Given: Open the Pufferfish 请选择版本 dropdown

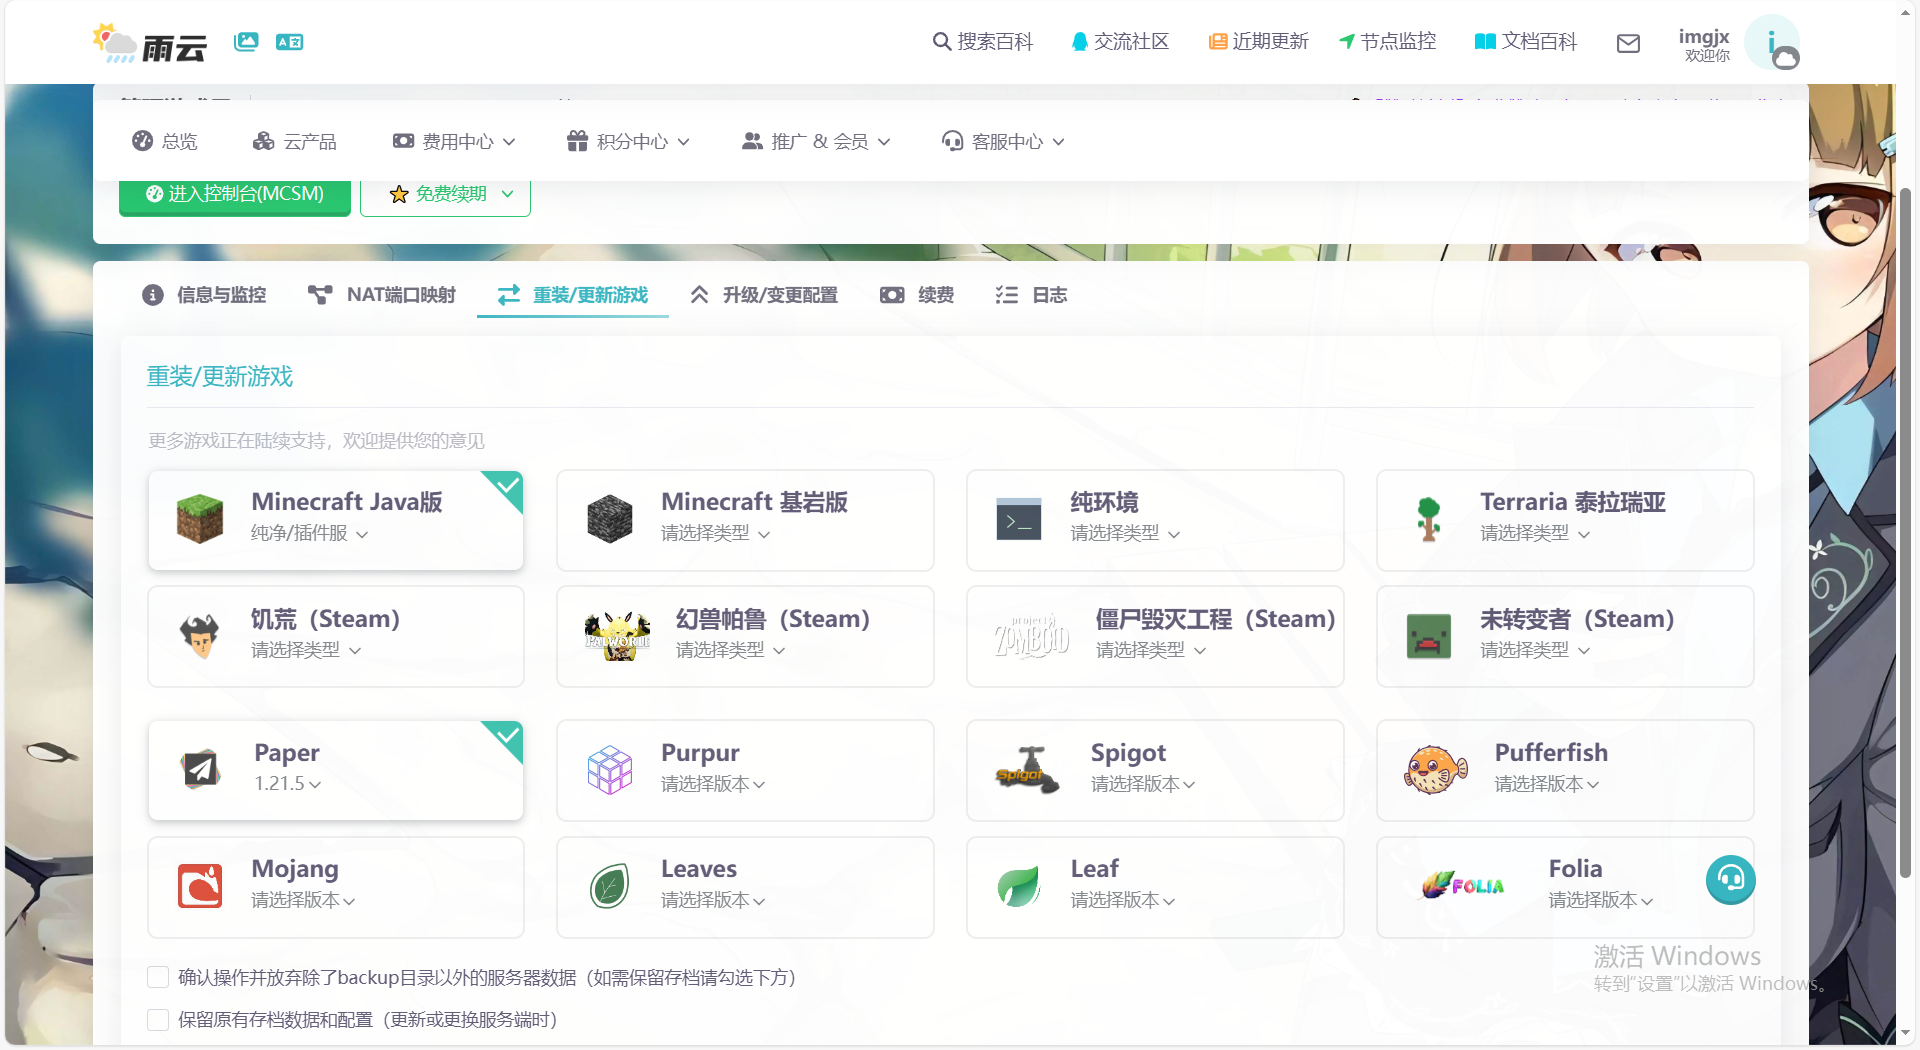Looking at the screenshot, I should pos(1547,784).
